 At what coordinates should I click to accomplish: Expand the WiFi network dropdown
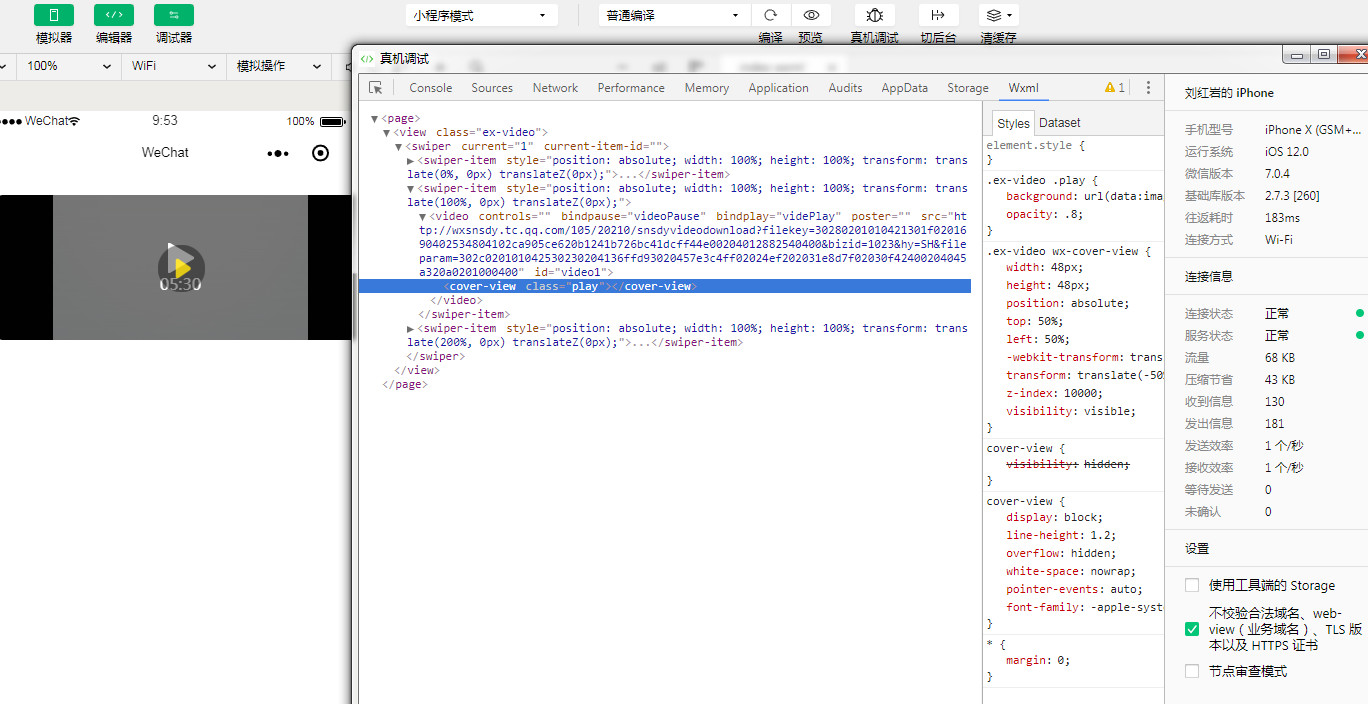click(x=174, y=66)
